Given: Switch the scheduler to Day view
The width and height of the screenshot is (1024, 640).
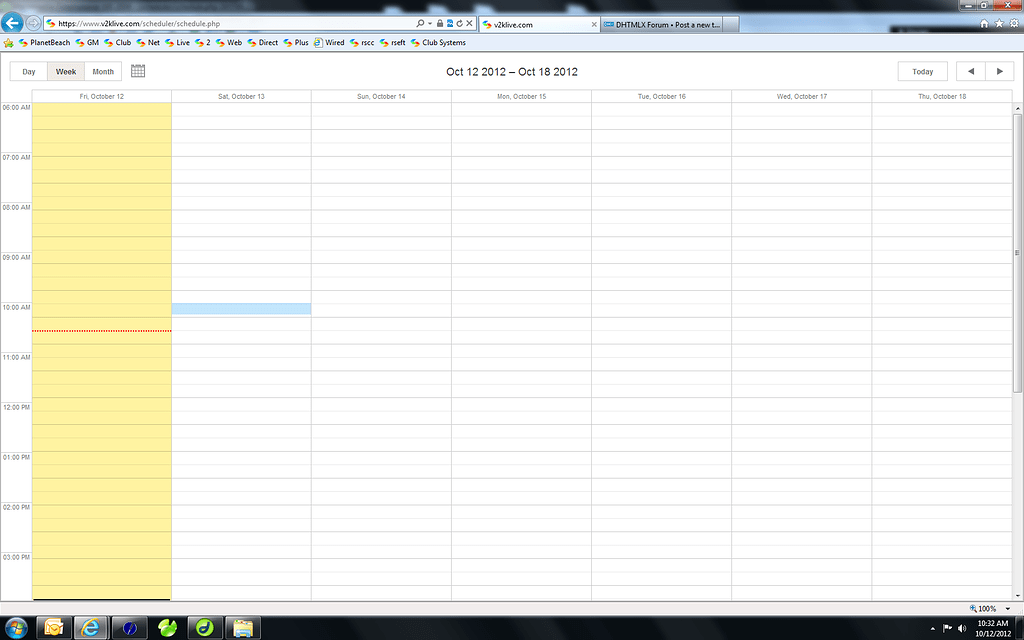Looking at the screenshot, I should (x=27, y=71).
